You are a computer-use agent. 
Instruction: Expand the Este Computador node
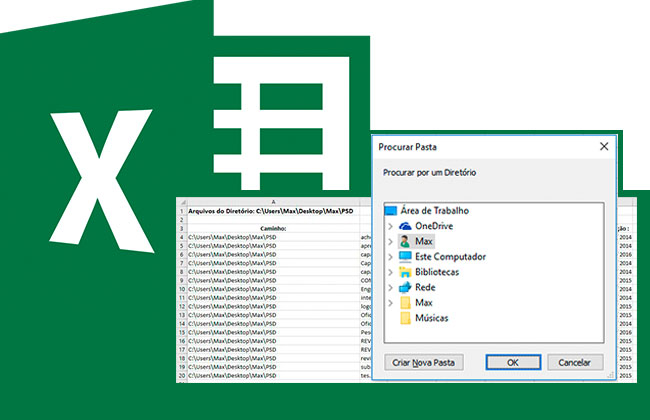click(x=390, y=257)
